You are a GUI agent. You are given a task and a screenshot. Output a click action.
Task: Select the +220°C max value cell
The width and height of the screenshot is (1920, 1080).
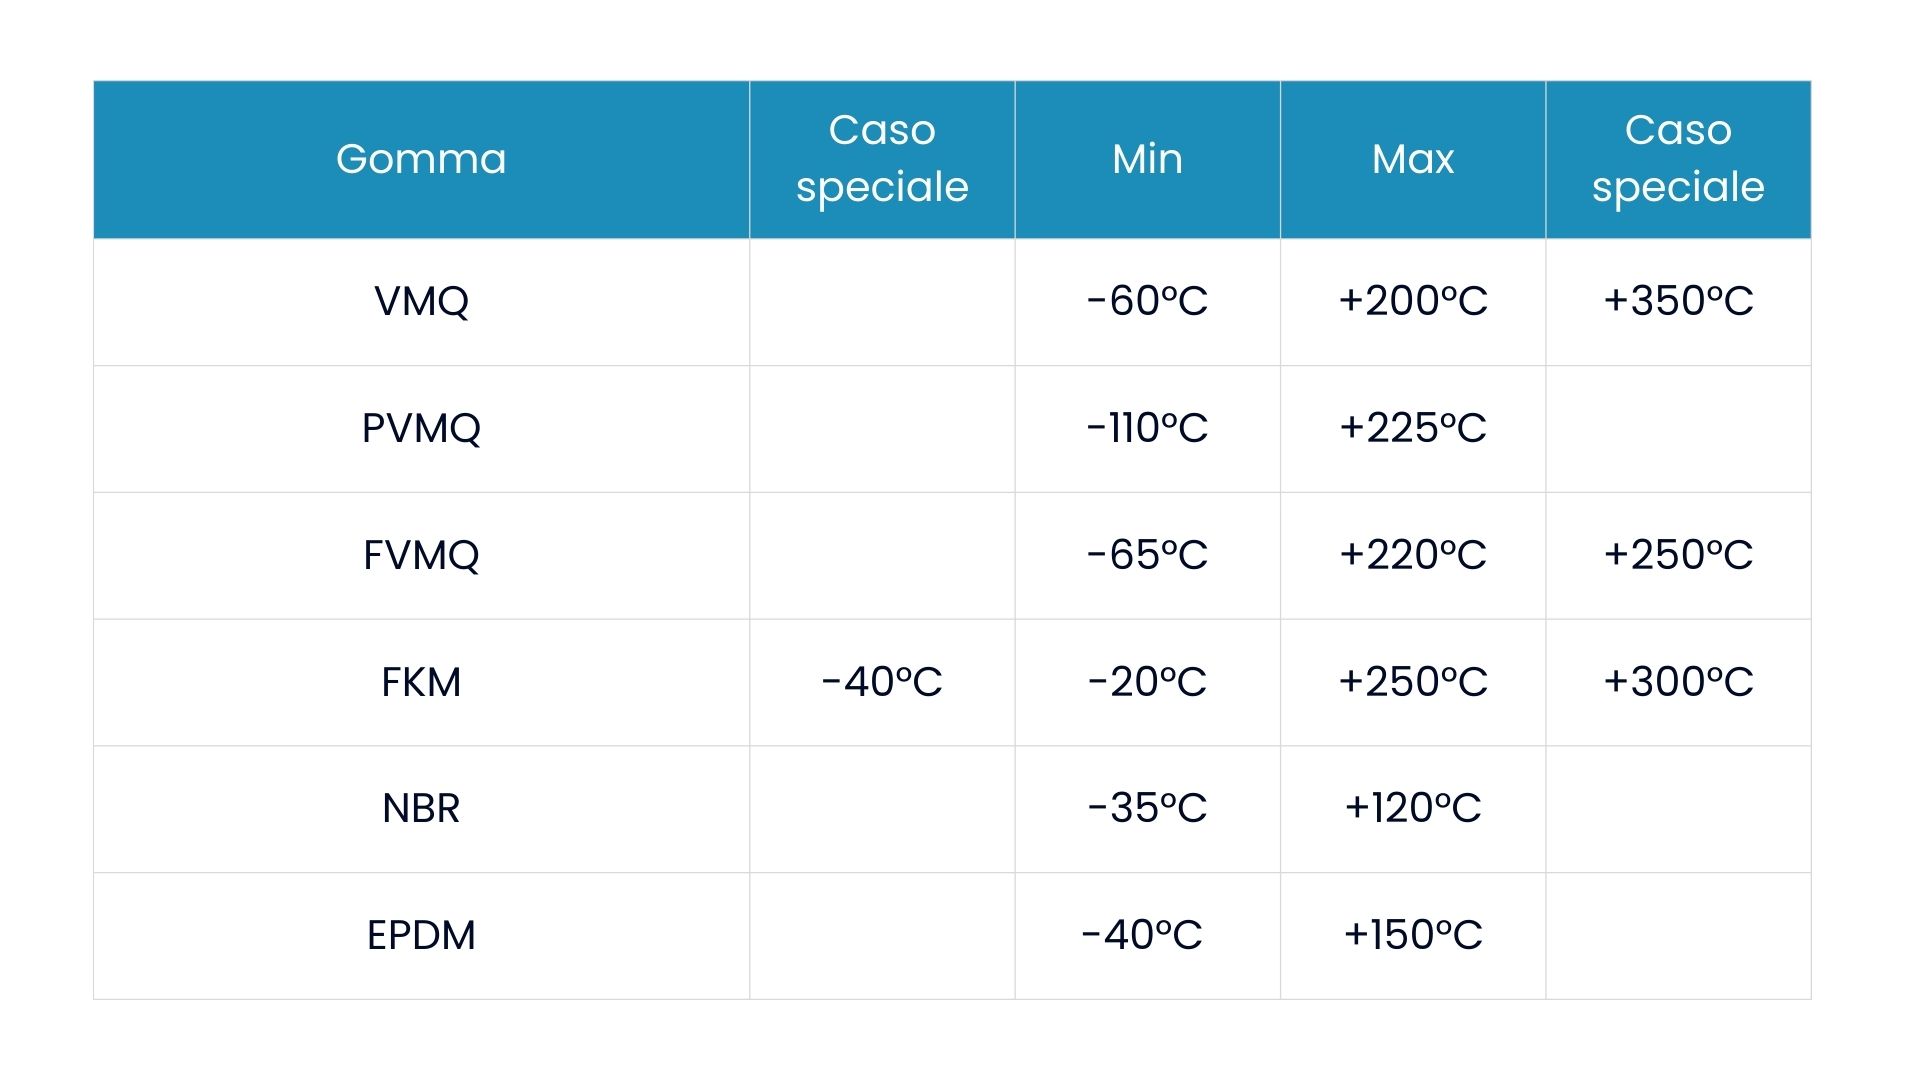coord(1412,555)
